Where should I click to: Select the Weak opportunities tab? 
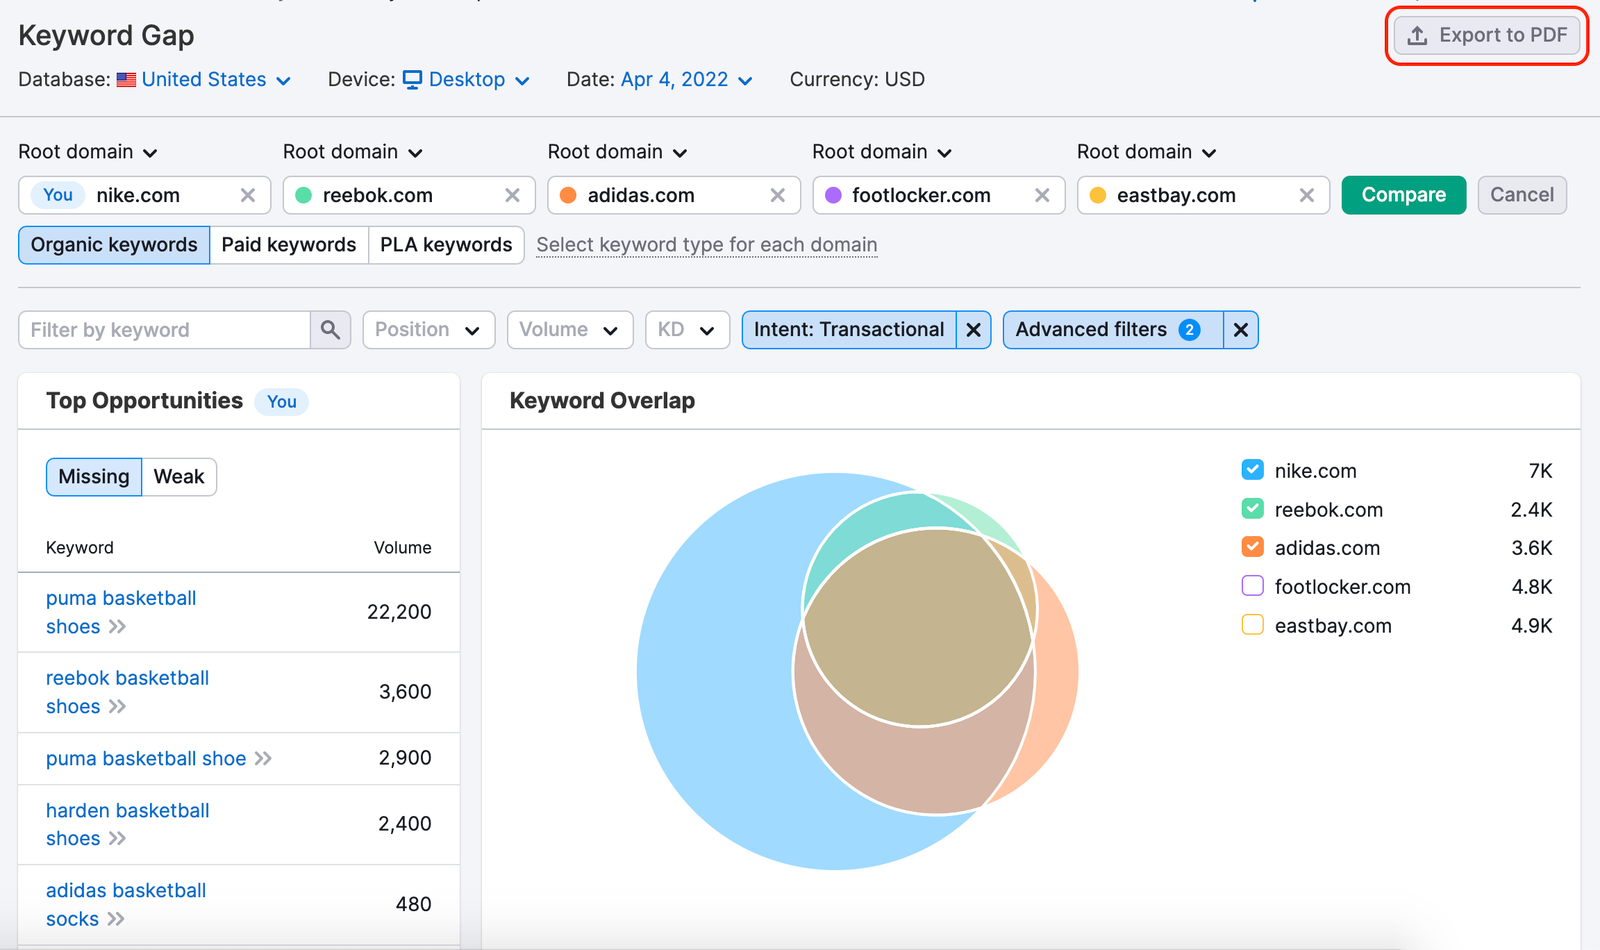click(179, 477)
